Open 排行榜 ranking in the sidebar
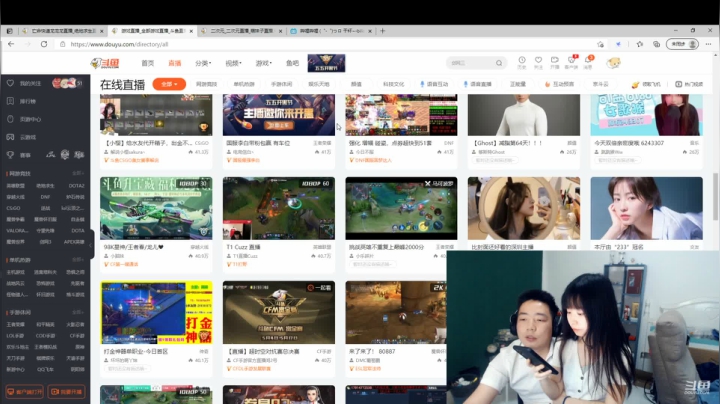 tap(22, 101)
